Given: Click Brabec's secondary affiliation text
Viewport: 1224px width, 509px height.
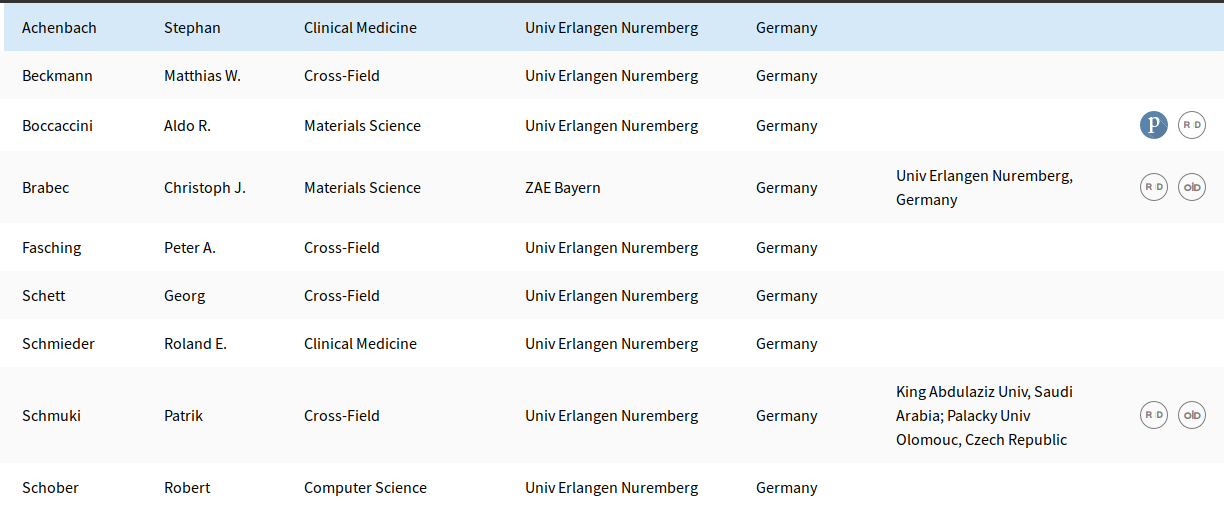Looking at the screenshot, I should click(x=984, y=188).
